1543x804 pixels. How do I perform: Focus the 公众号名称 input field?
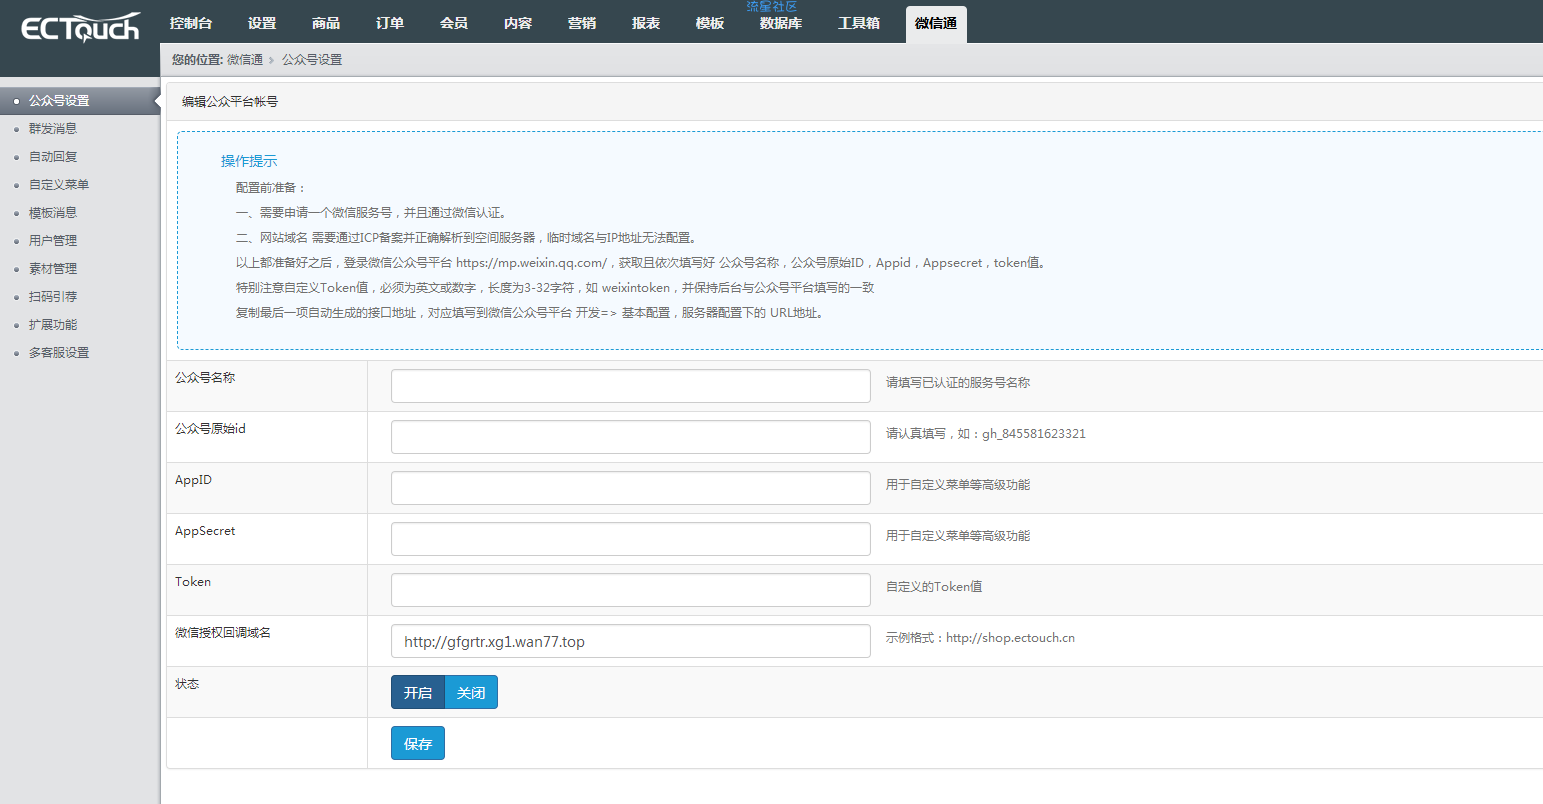pos(631,386)
